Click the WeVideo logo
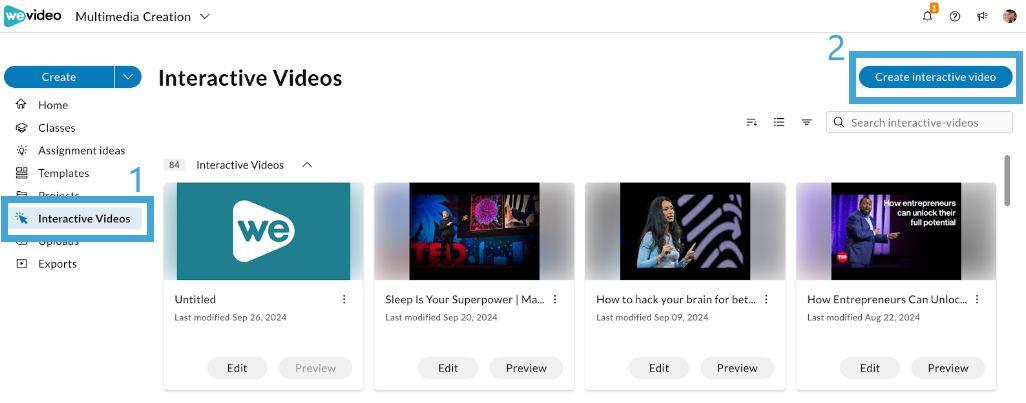Image resolution: width=1026 pixels, height=403 pixels. coord(32,17)
